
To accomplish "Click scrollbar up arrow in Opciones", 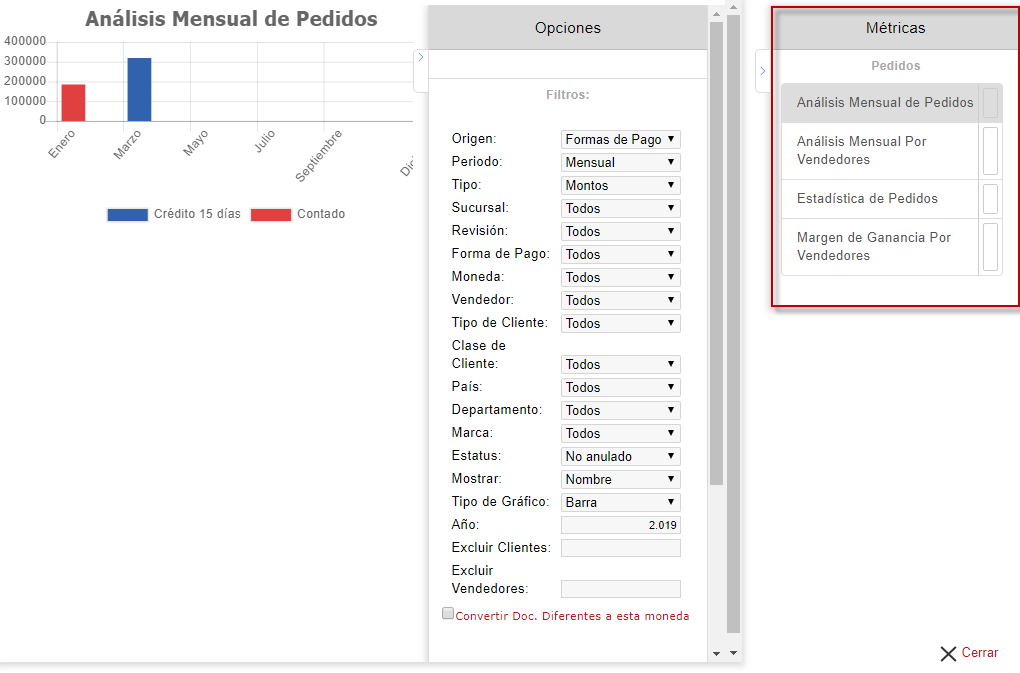I will point(716,13).
